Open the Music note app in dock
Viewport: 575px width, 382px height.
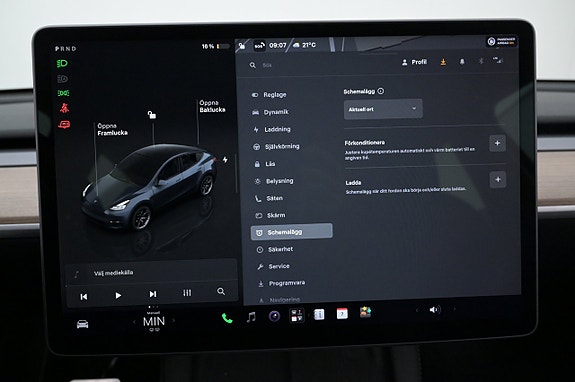[251, 317]
